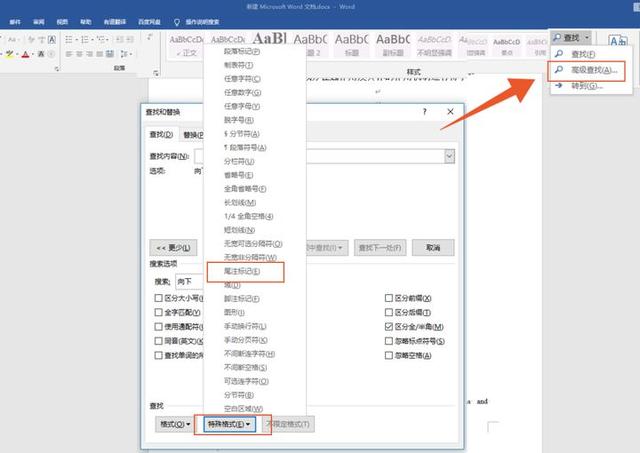The width and height of the screenshot is (640, 453).
Task: Click the arrow icon beside 转到
Action: (x=559, y=85)
